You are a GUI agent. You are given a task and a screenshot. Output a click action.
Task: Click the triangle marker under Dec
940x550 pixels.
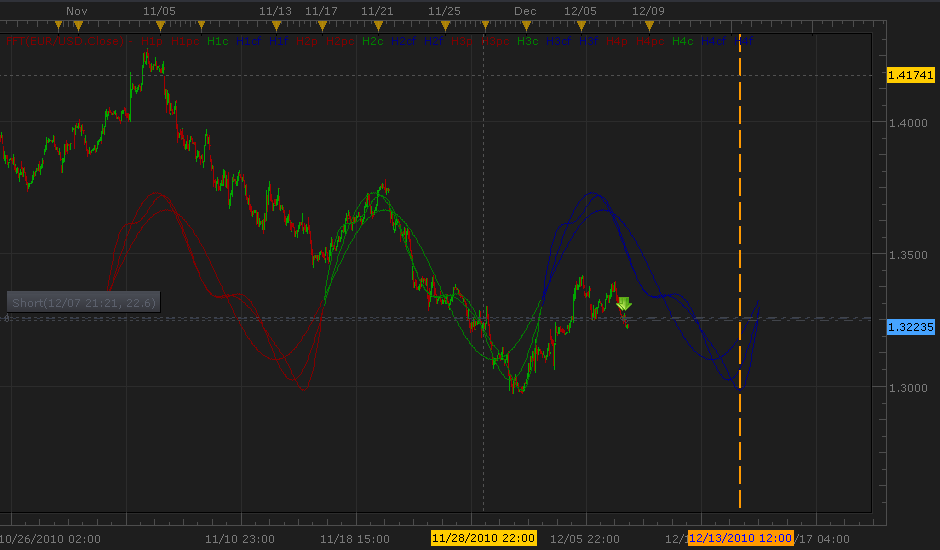pyautogui.click(x=526, y=25)
